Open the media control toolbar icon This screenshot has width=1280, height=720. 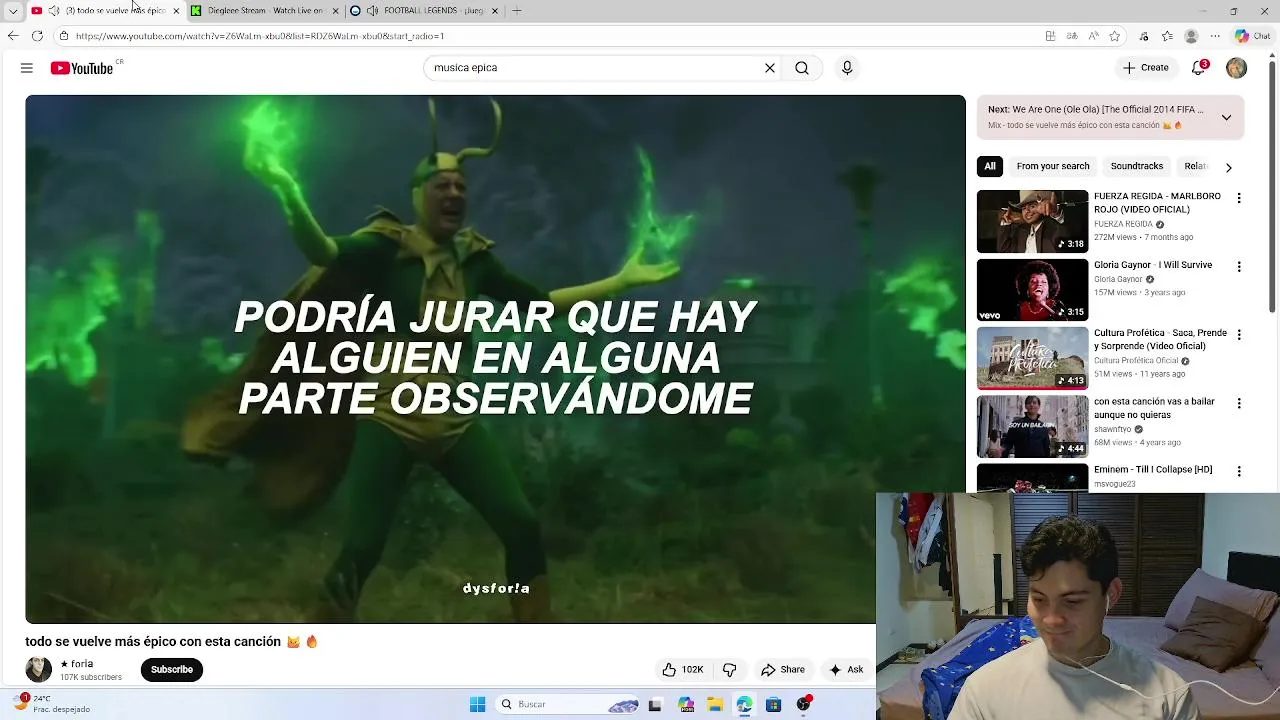(1144, 36)
